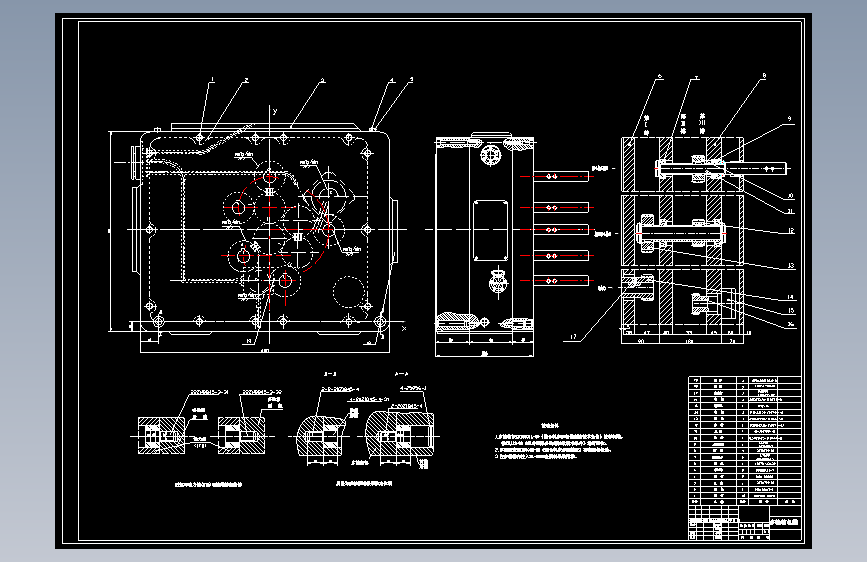867x562 pixels.
Task: Click balloon number 1 above gearbox view
Action: pyautogui.click(x=213, y=80)
